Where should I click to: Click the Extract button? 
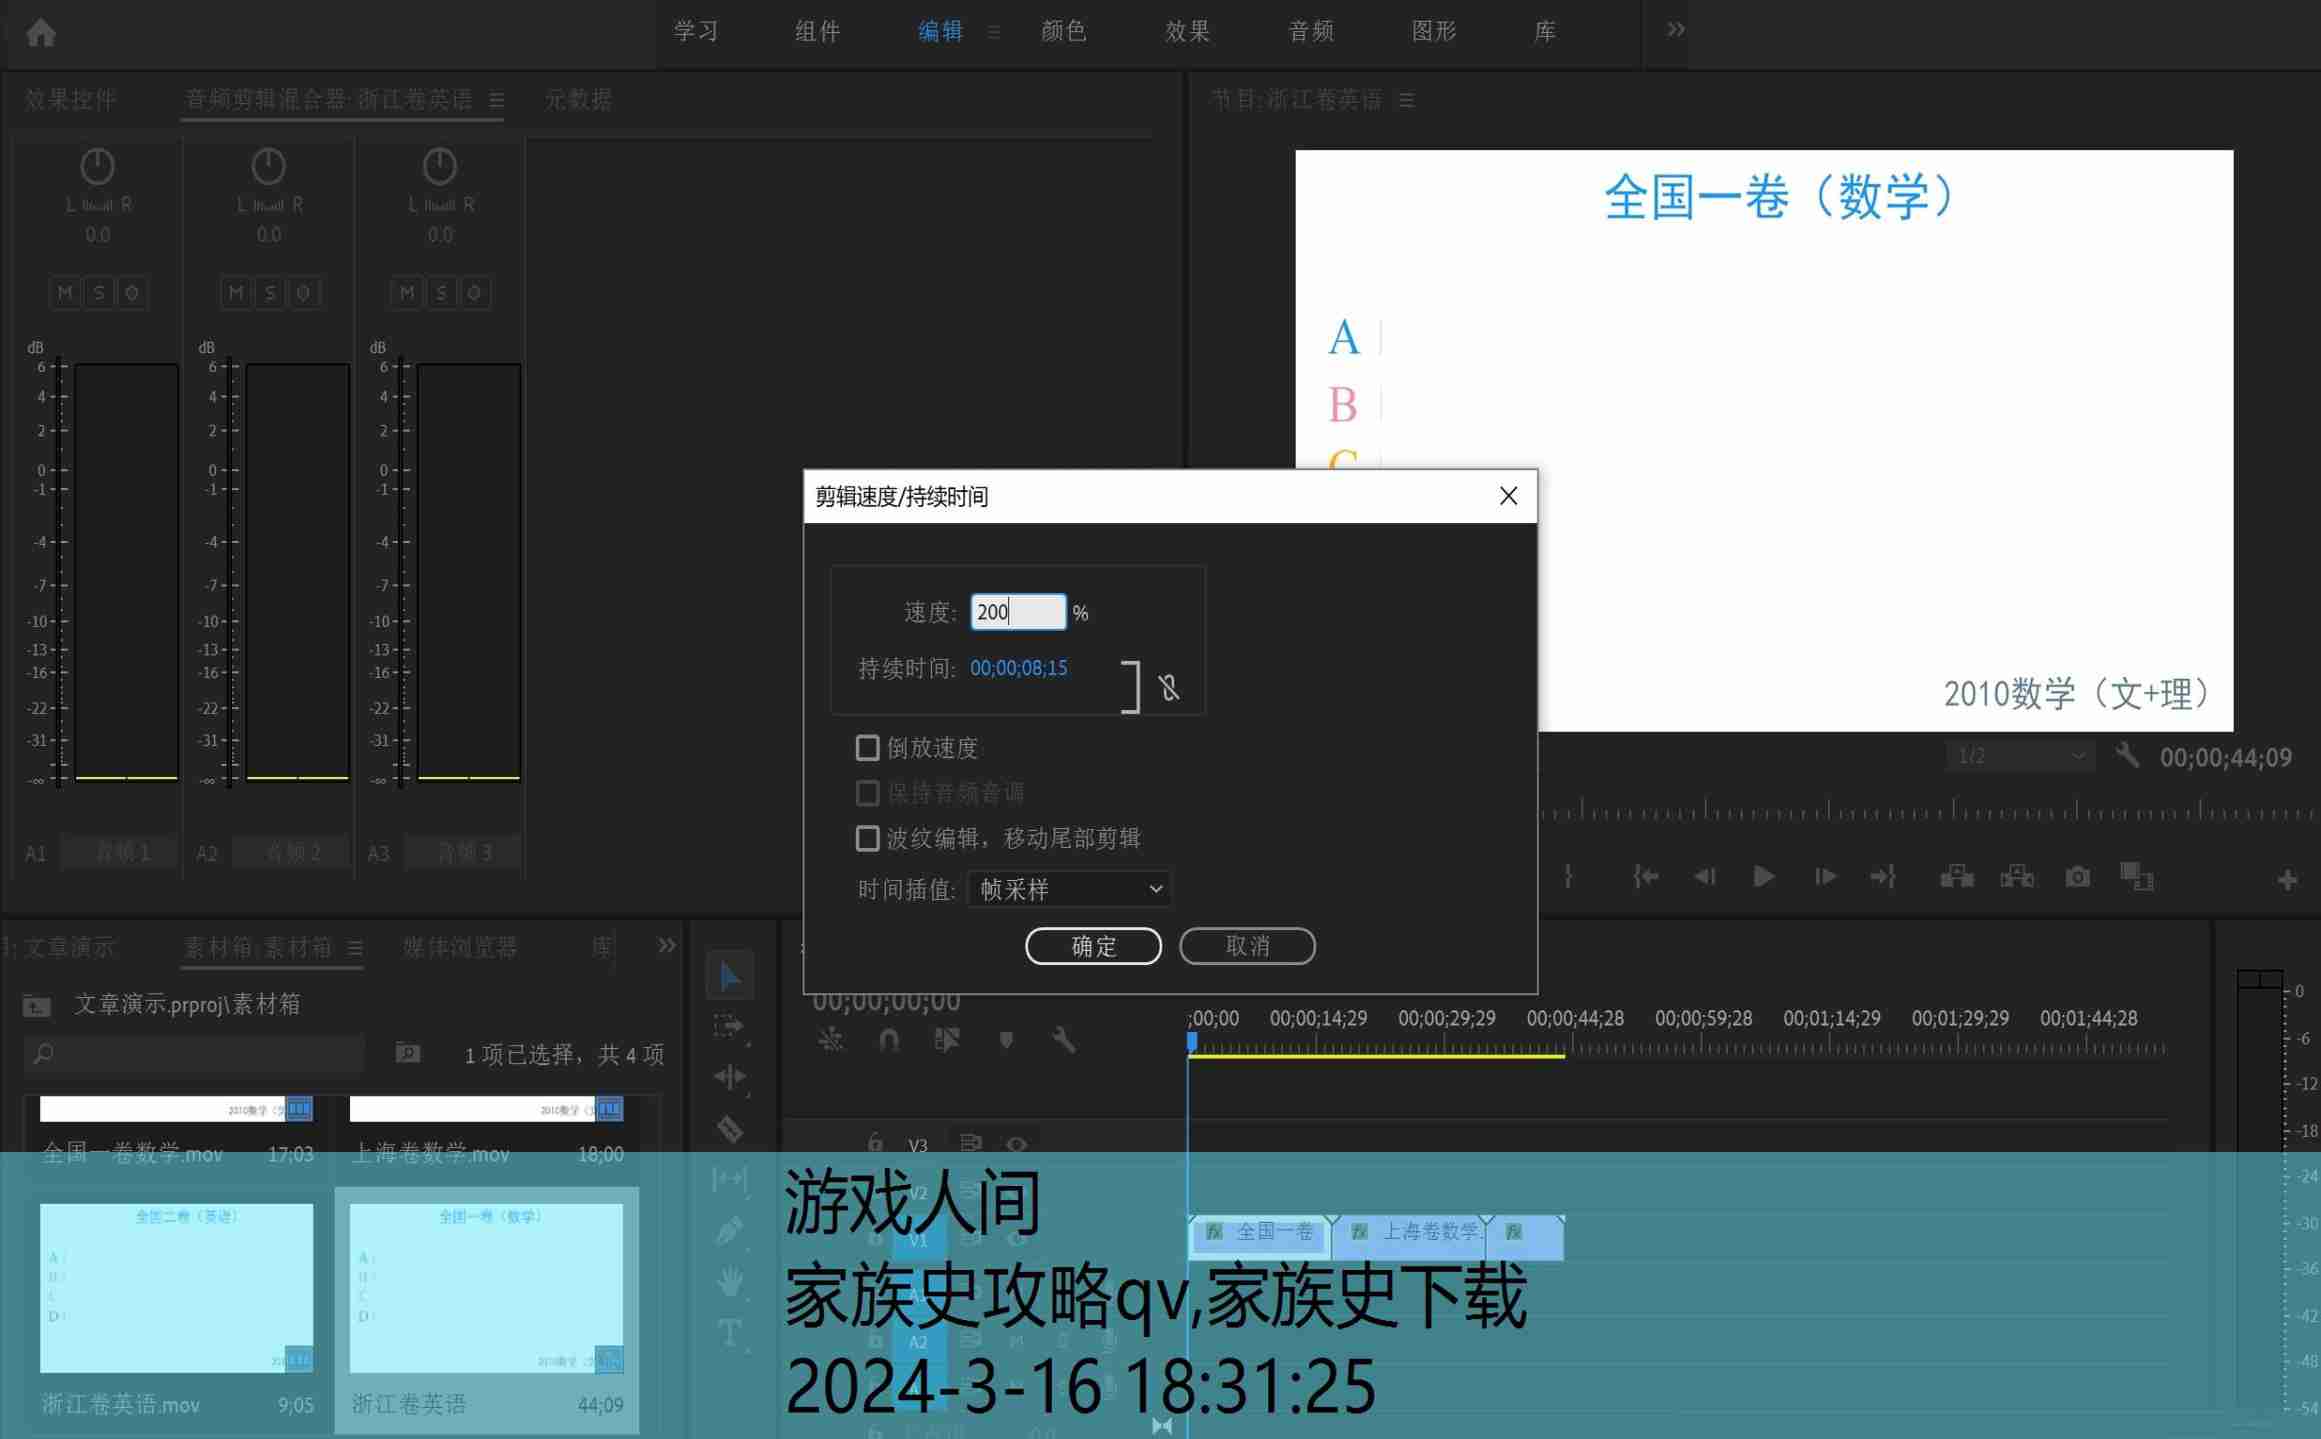click(x=2017, y=877)
